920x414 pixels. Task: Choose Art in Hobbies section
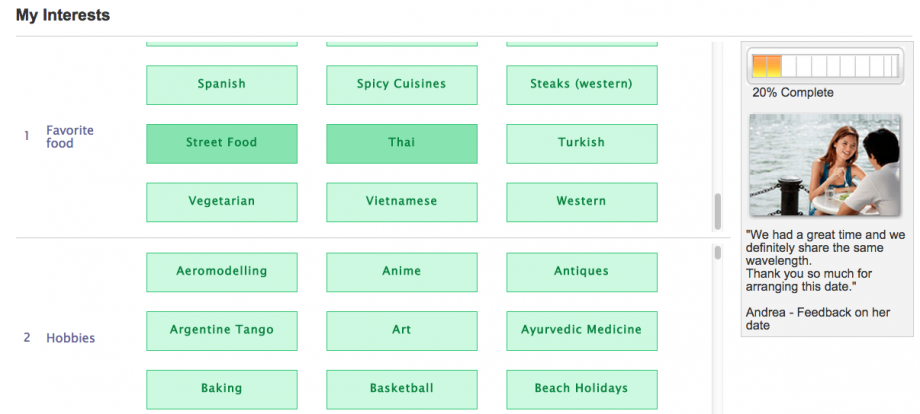[x=401, y=330]
